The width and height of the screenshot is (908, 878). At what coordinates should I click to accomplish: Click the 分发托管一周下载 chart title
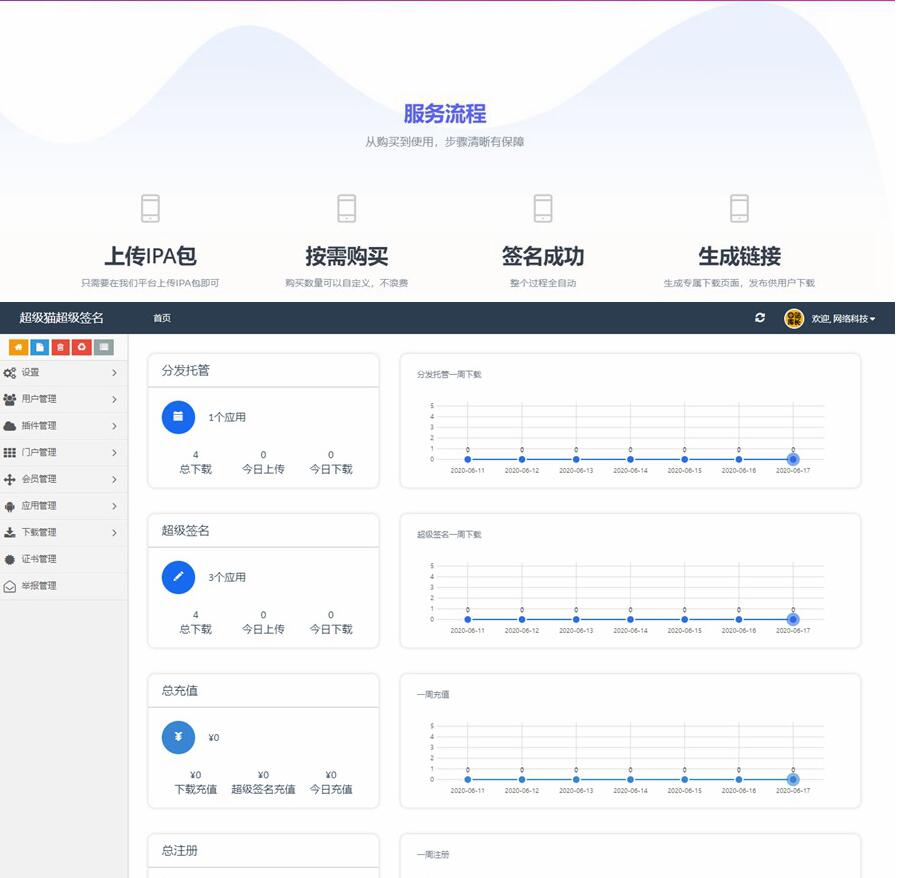pos(449,374)
